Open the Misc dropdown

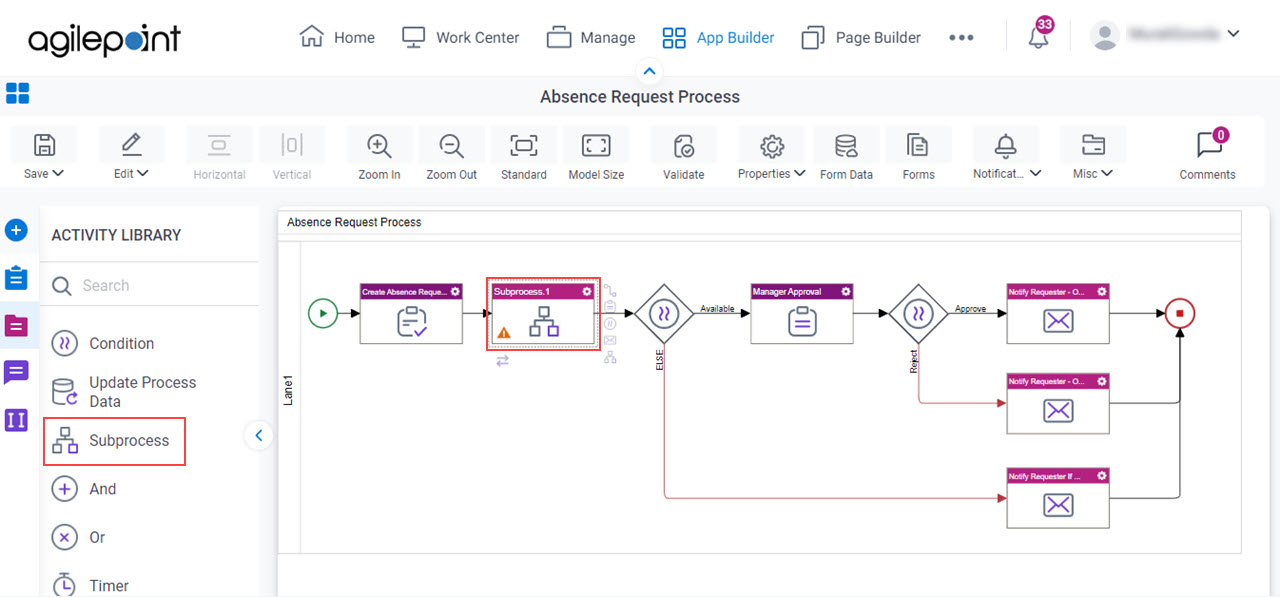1093,156
